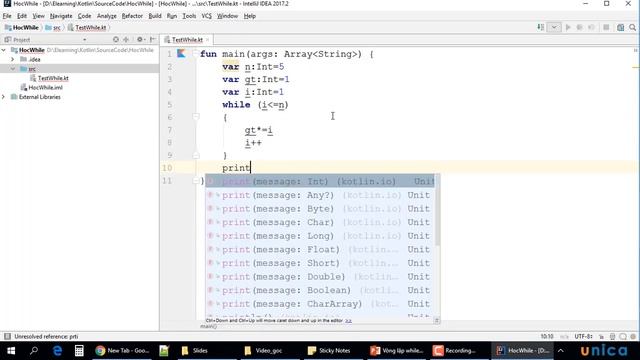Viewport: 640px width, 360px height.
Task: Click the Stop square icon
Action: tap(606, 27)
